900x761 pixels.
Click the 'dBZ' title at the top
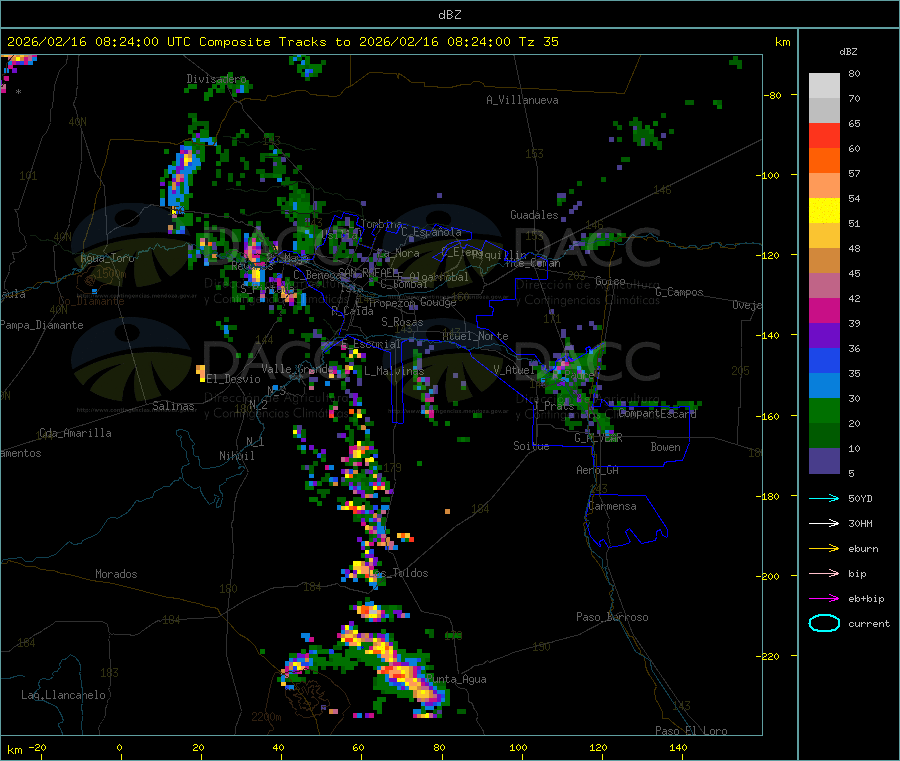coord(449,15)
